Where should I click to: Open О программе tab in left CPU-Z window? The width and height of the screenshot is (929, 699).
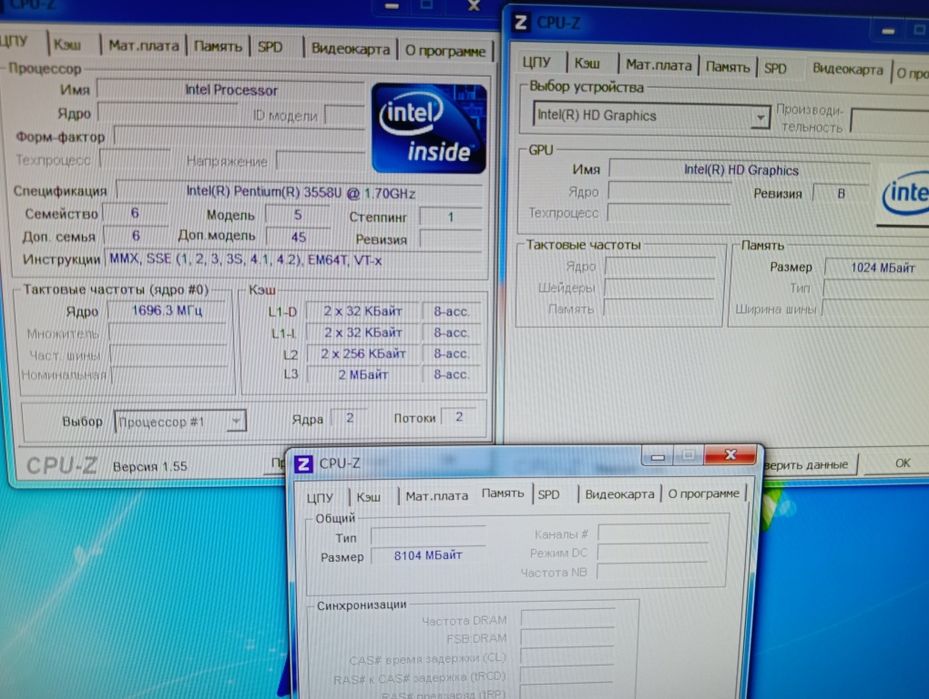(x=445, y=51)
